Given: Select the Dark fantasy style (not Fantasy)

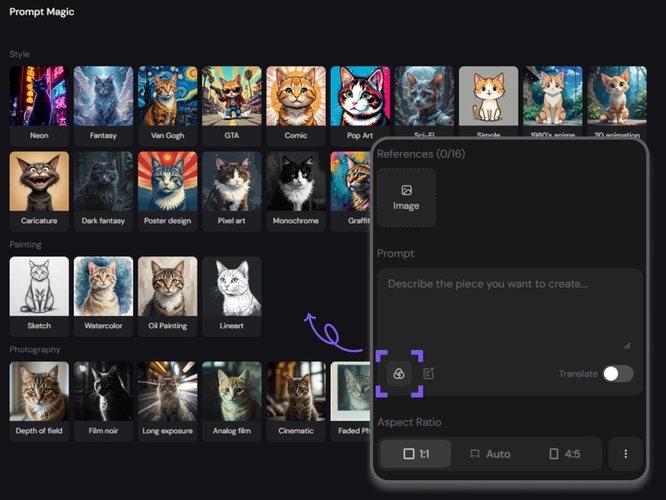Looking at the screenshot, I should pos(103,191).
